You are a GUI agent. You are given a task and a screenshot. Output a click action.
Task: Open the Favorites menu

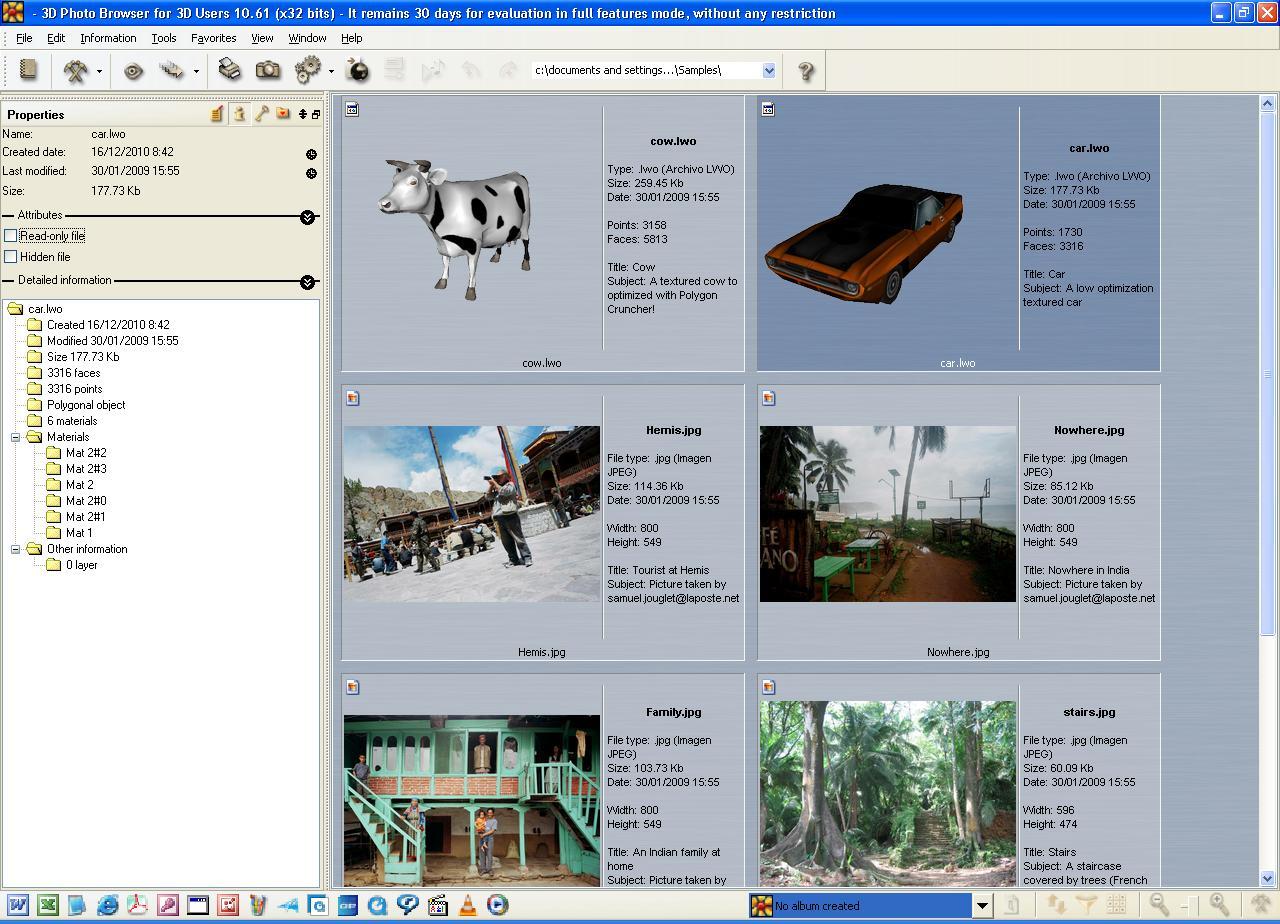pos(213,38)
